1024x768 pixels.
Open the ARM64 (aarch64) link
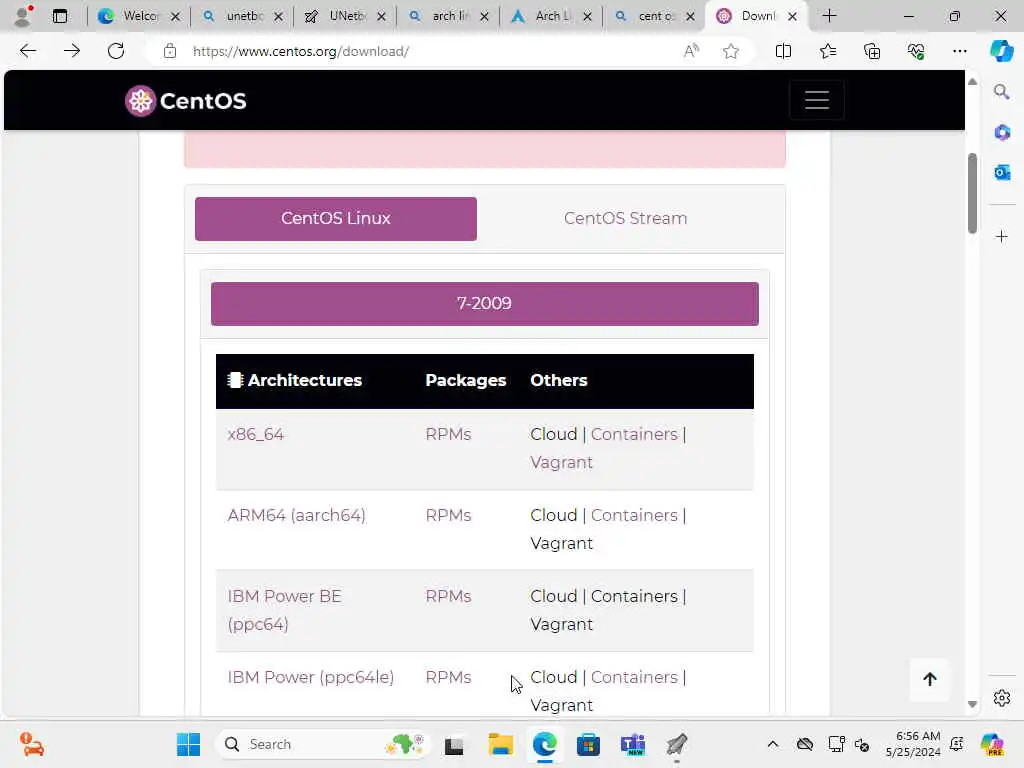pyautogui.click(x=296, y=515)
